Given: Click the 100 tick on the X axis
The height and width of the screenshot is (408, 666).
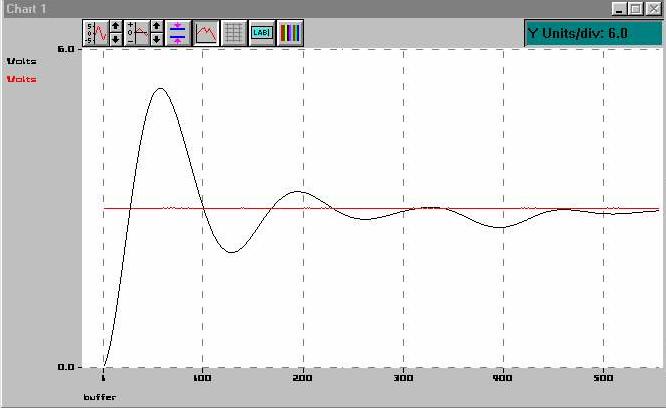Looking at the screenshot, I should pos(202,378).
